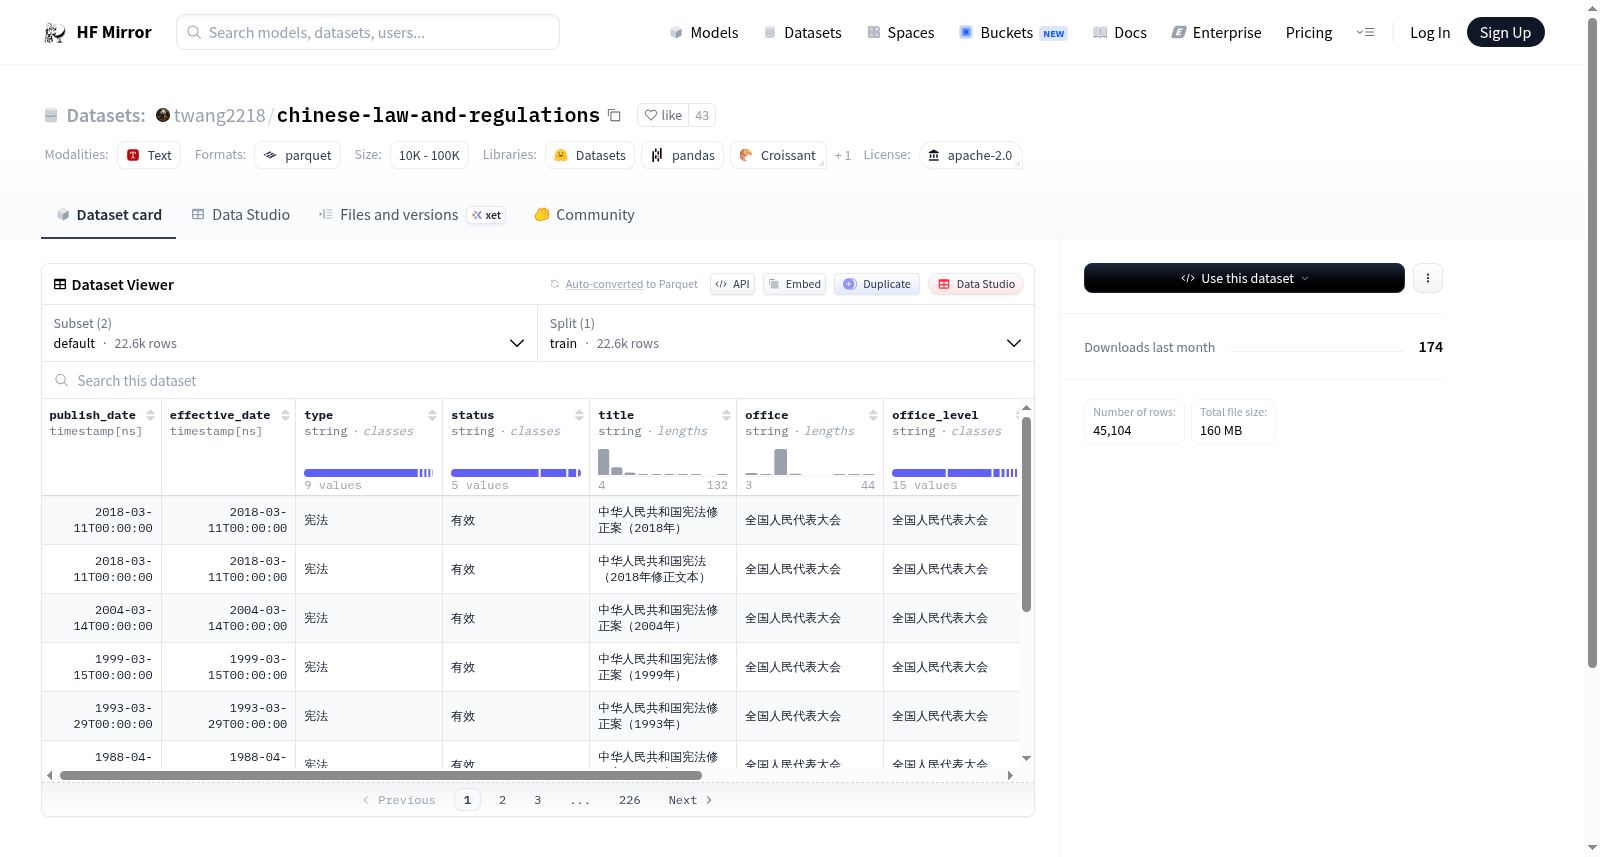Click the Datasets library tag
This screenshot has height=857, width=1600.
(590, 155)
